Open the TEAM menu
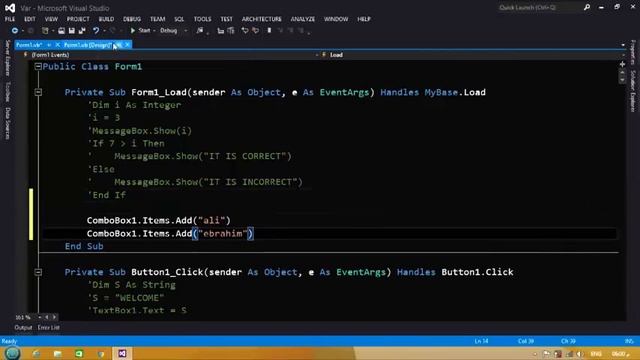The image size is (640, 360). 158,19
